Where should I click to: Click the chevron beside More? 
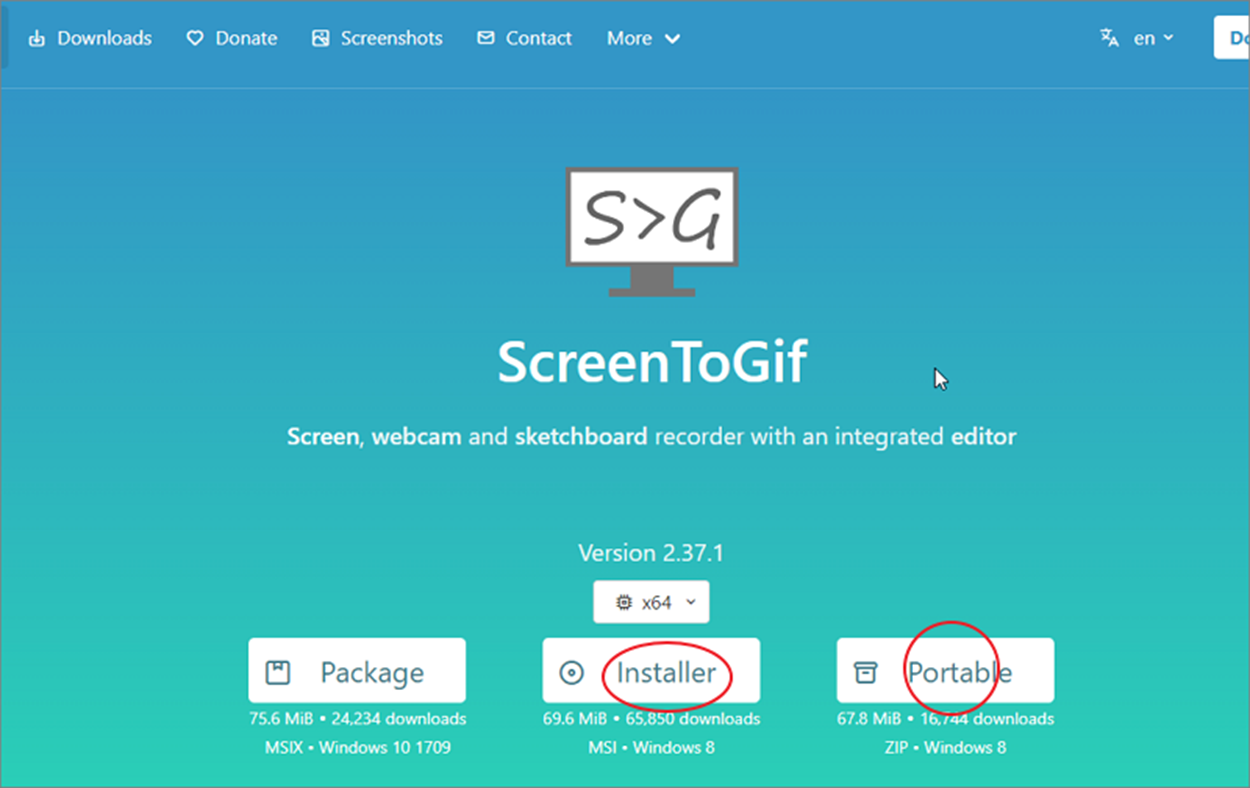672,39
